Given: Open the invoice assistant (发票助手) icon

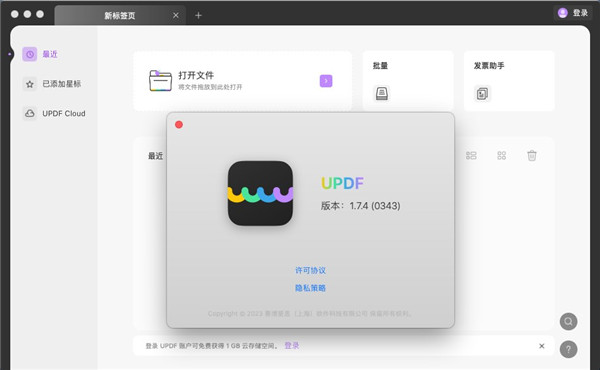Looking at the screenshot, I should click(x=482, y=93).
